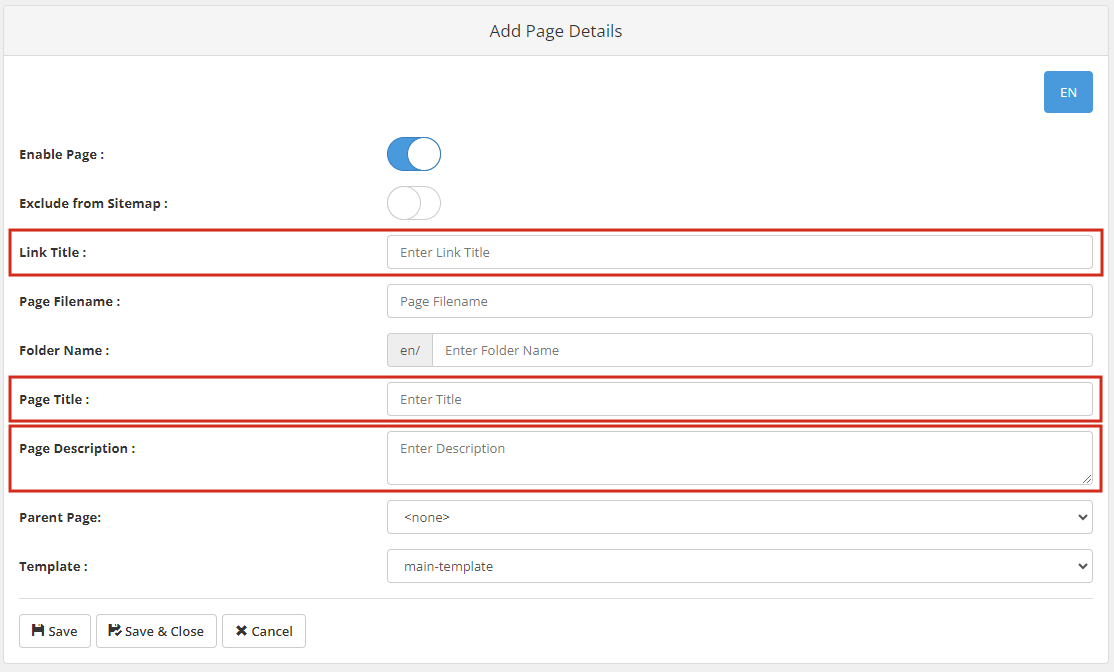The image size is (1114, 672).
Task: Click the resize handle of Page Description
Action: [x=1087, y=481]
